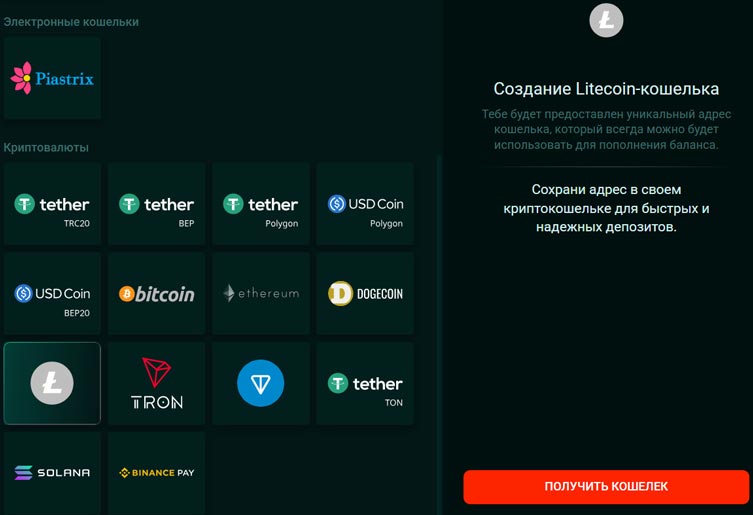Pick Bitcoin as deposit currency
This screenshot has width=753, height=515.
pyautogui.click(x=157, y=294)
